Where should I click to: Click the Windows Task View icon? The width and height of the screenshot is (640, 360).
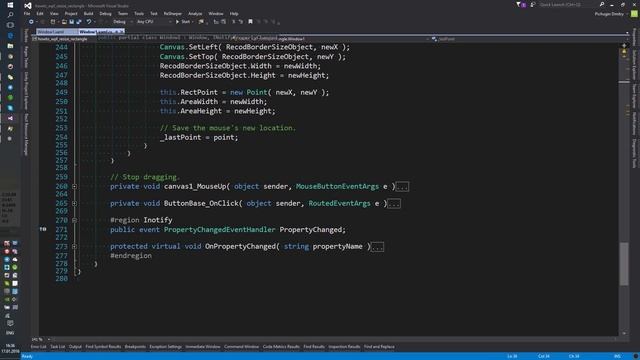point(10,25)
